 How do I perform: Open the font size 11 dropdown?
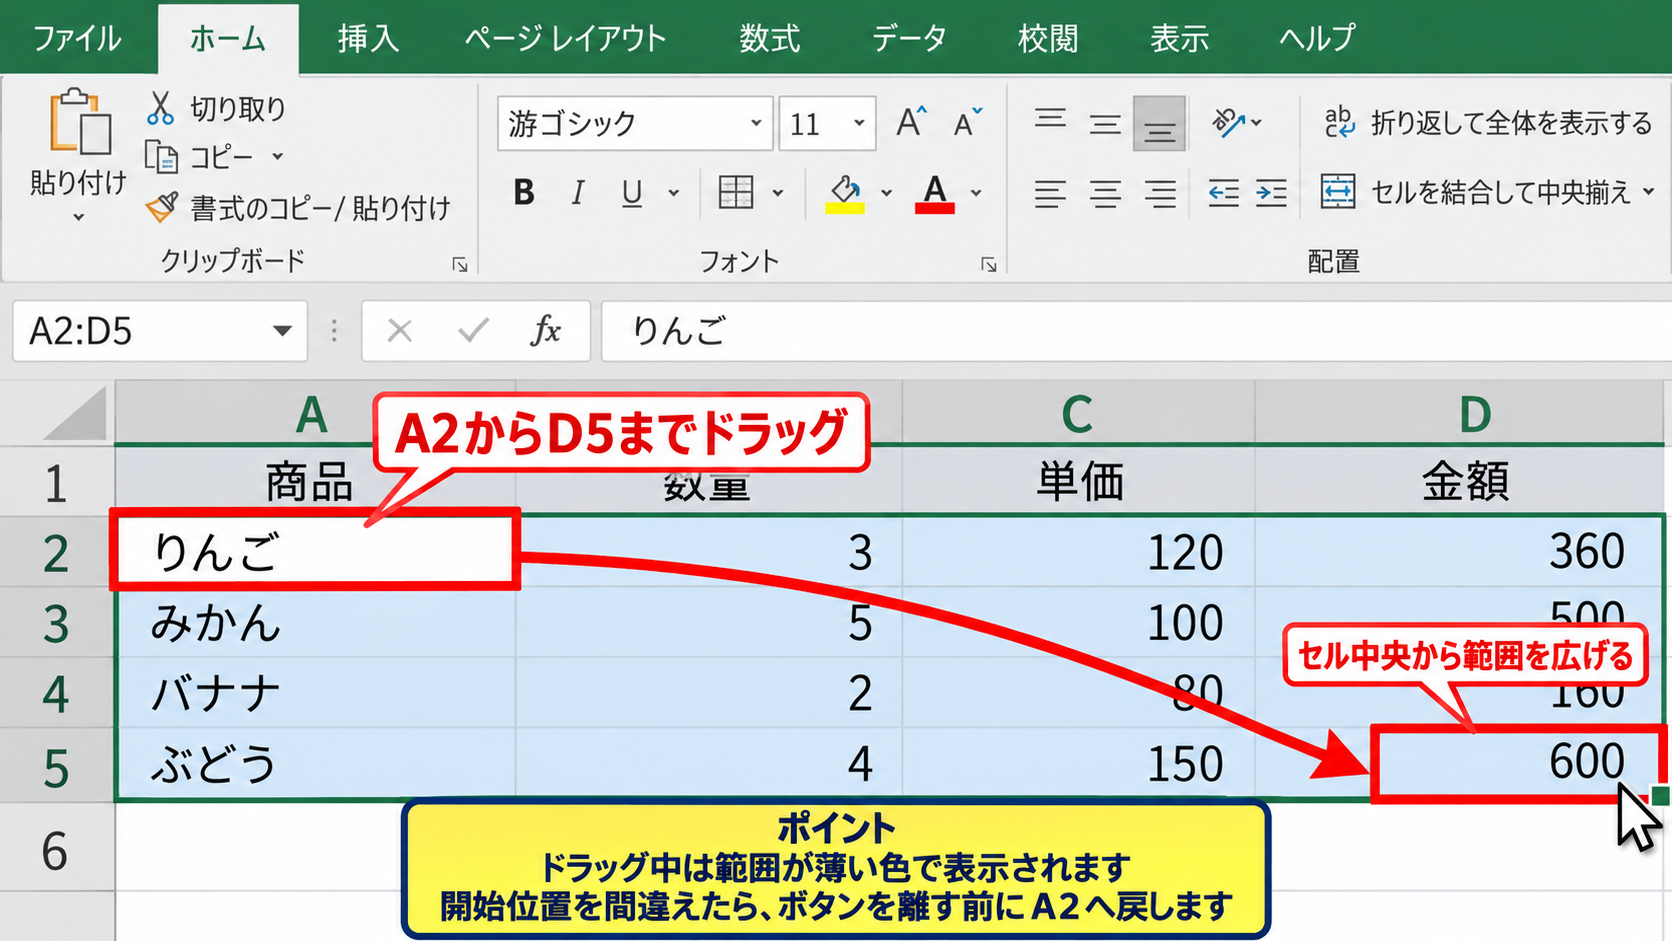(x=859, y=123)
